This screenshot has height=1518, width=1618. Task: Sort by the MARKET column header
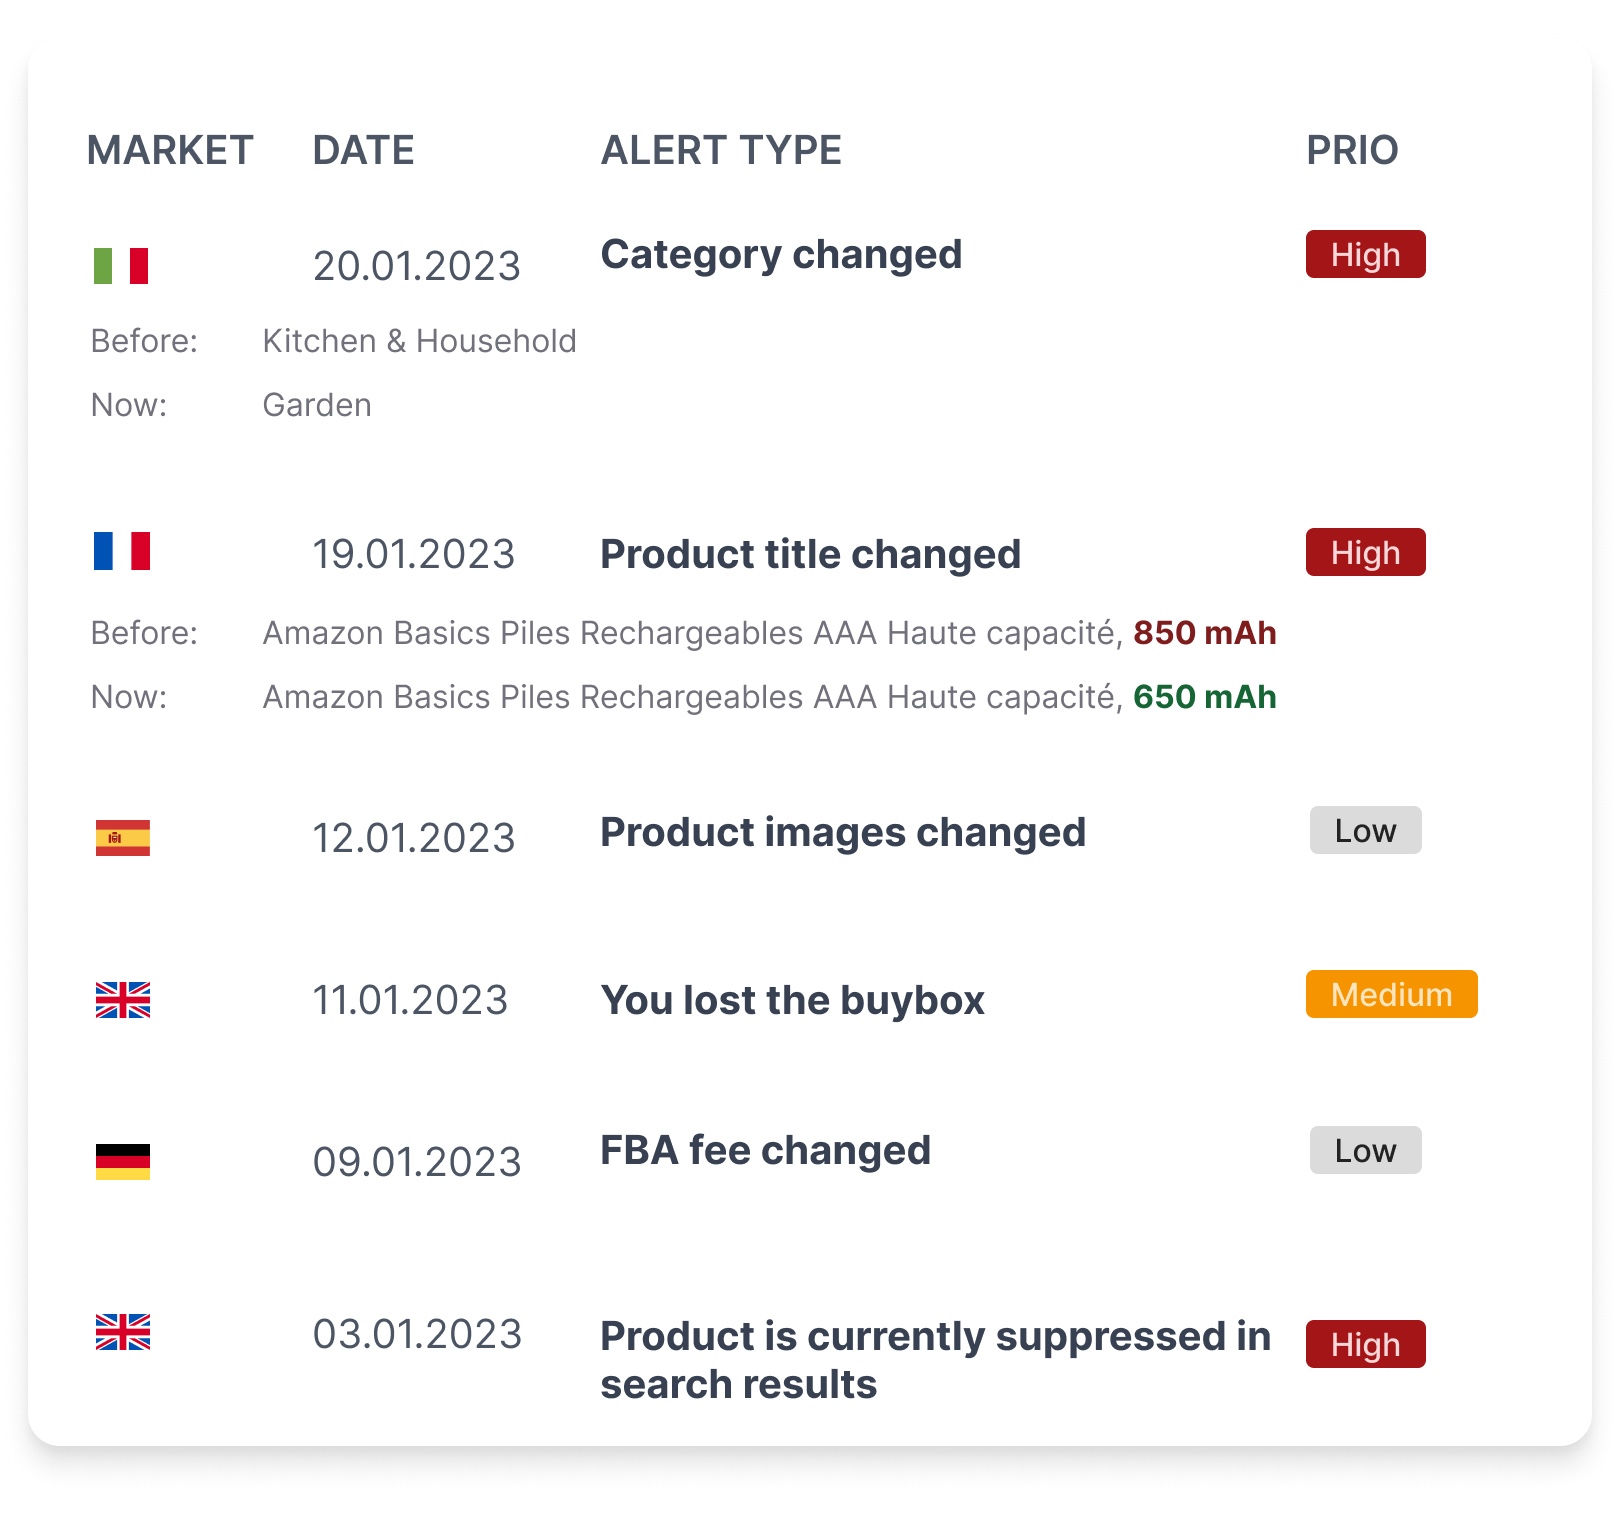170,150
